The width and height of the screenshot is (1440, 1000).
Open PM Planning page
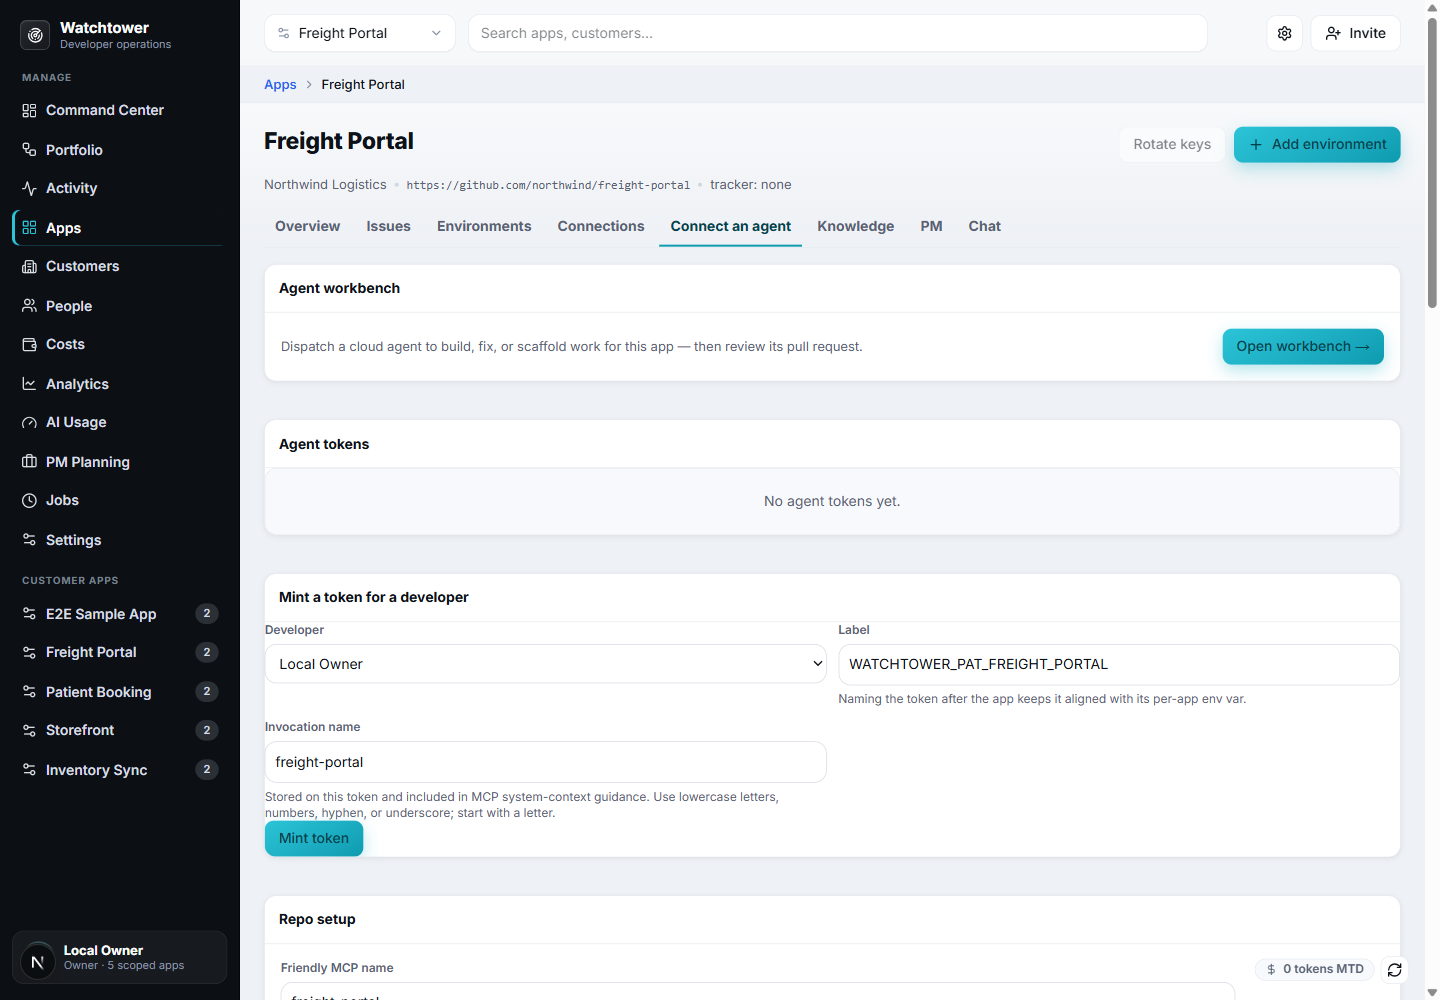click(118, 462)
